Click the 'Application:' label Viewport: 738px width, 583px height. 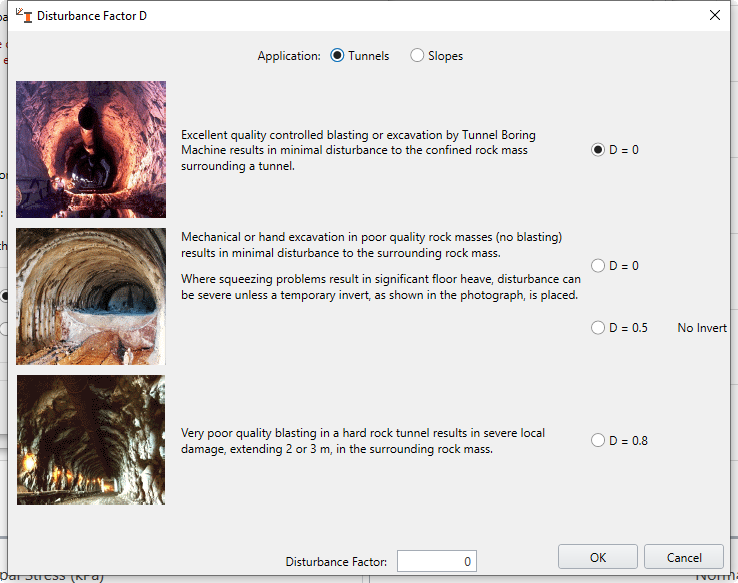point(288,56)
